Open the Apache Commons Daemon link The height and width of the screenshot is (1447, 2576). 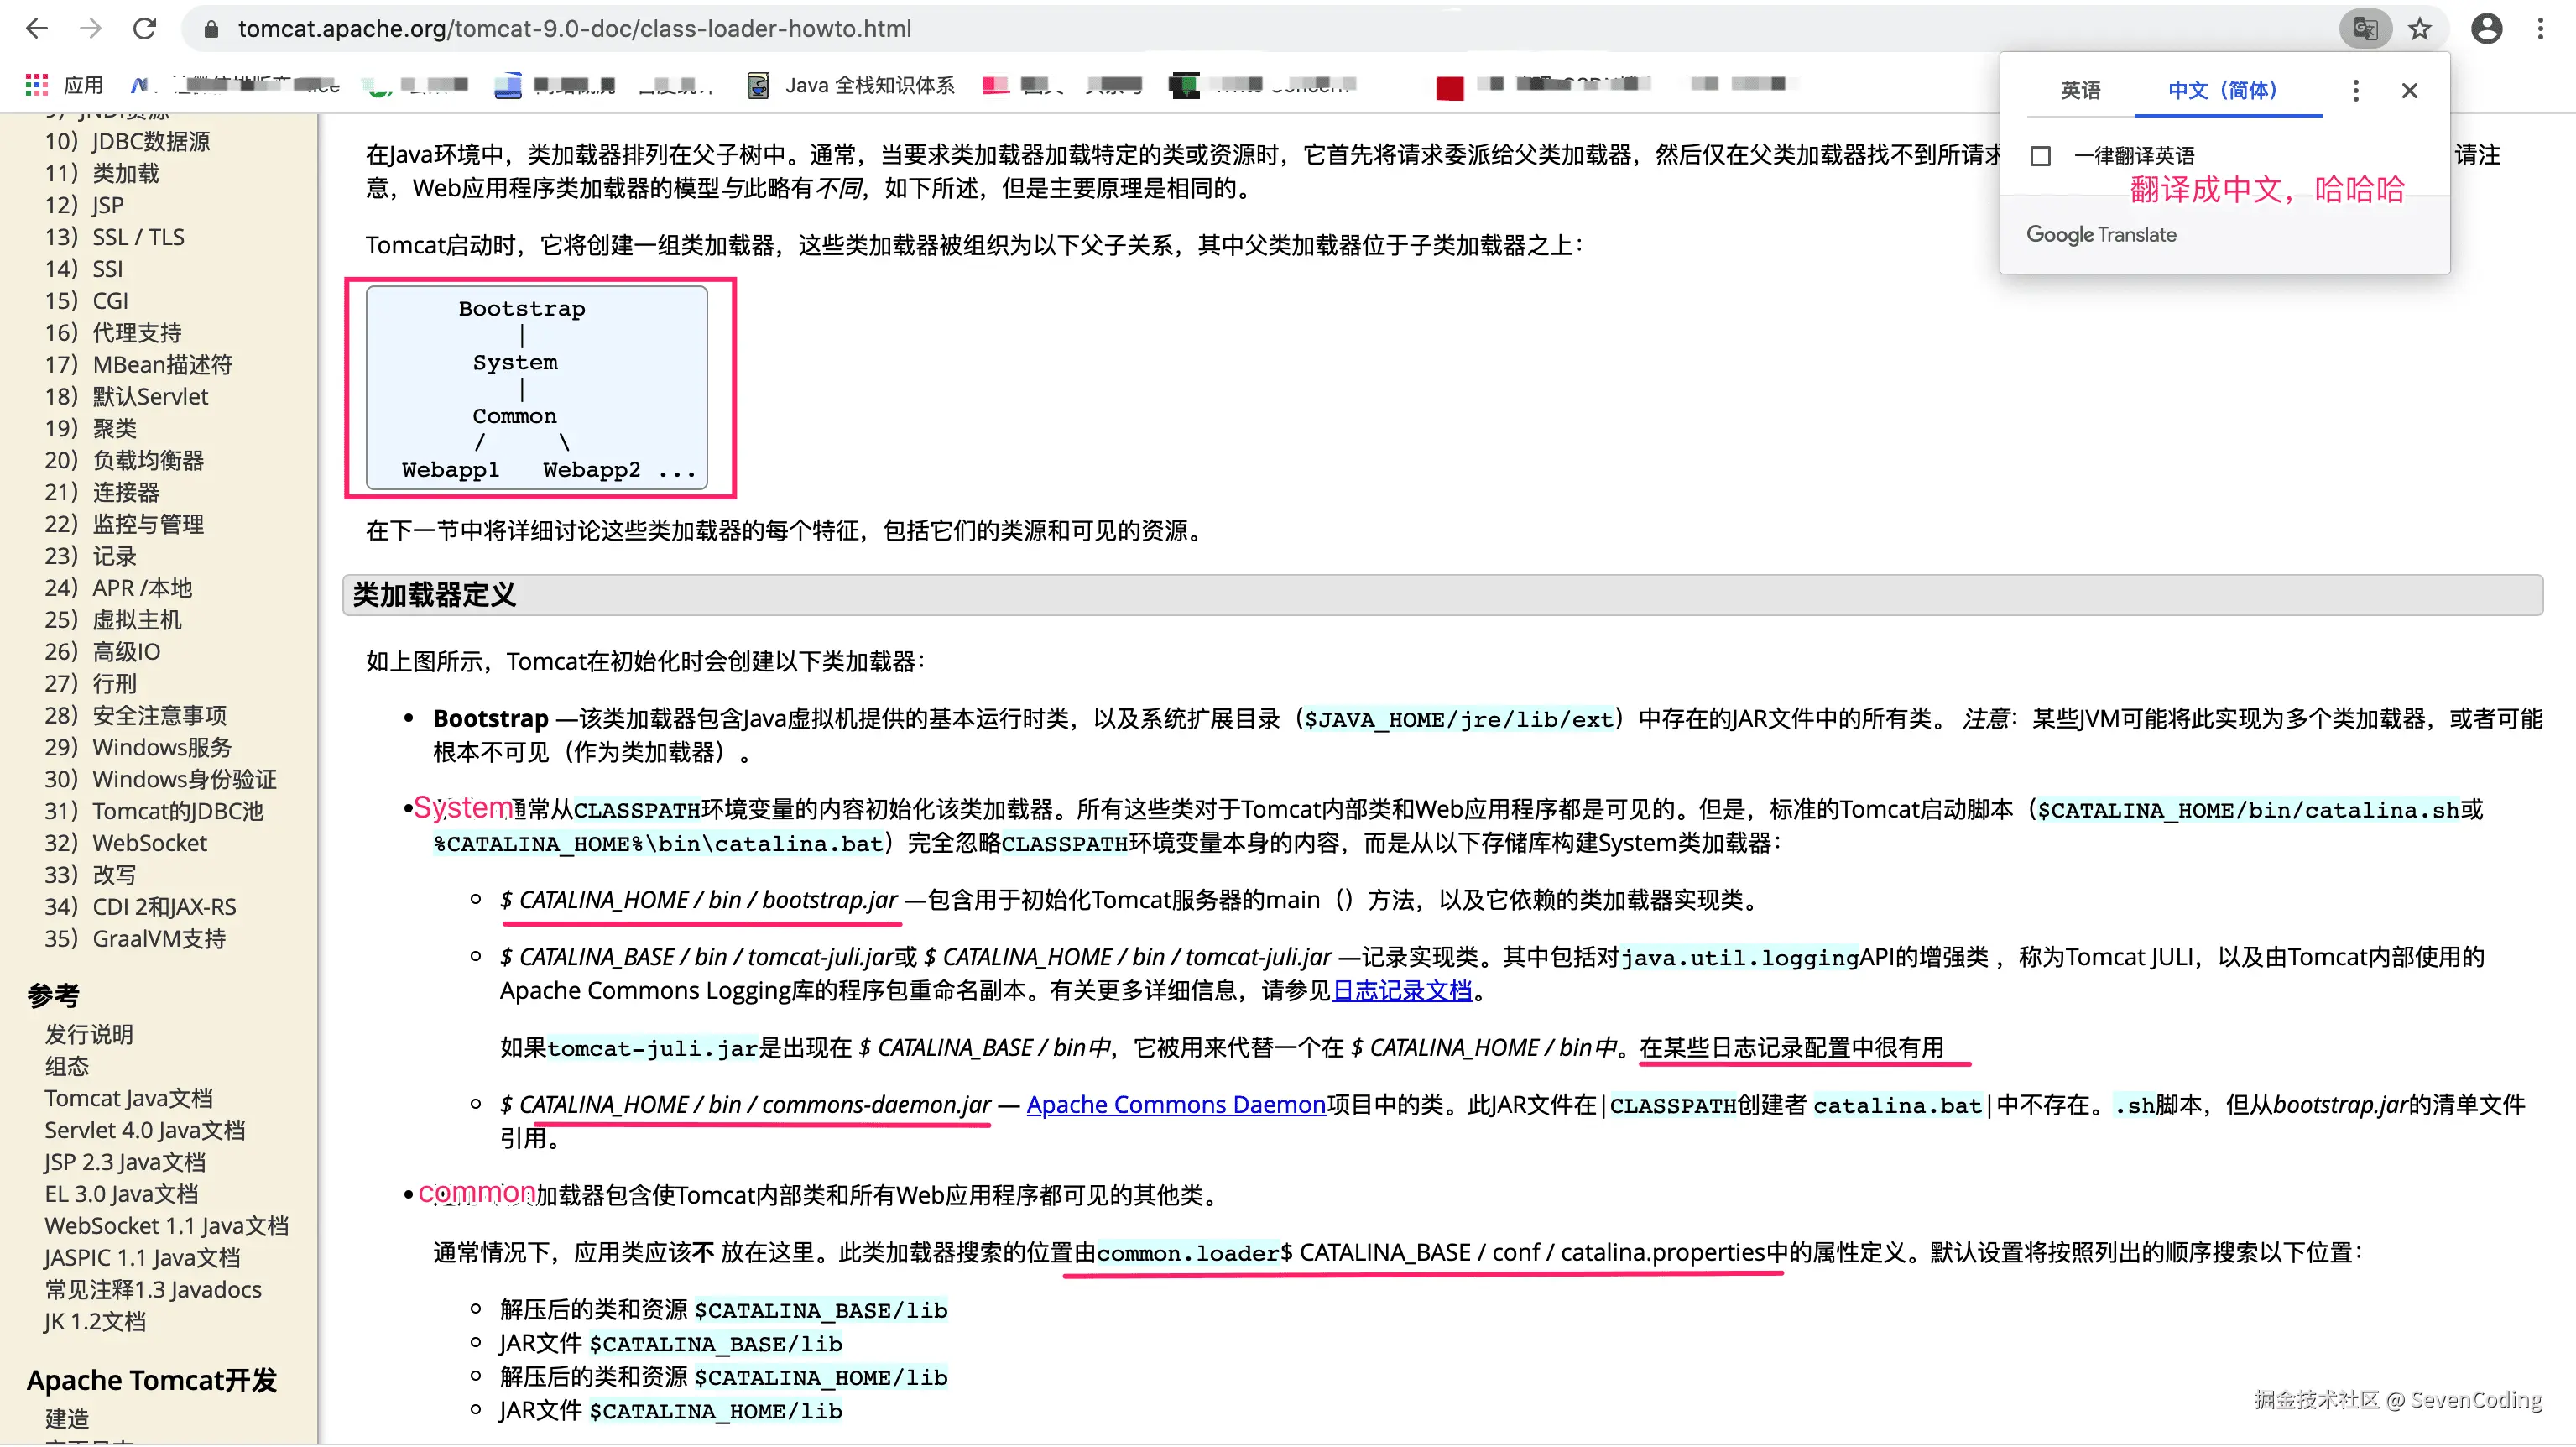[1175, 1104]
